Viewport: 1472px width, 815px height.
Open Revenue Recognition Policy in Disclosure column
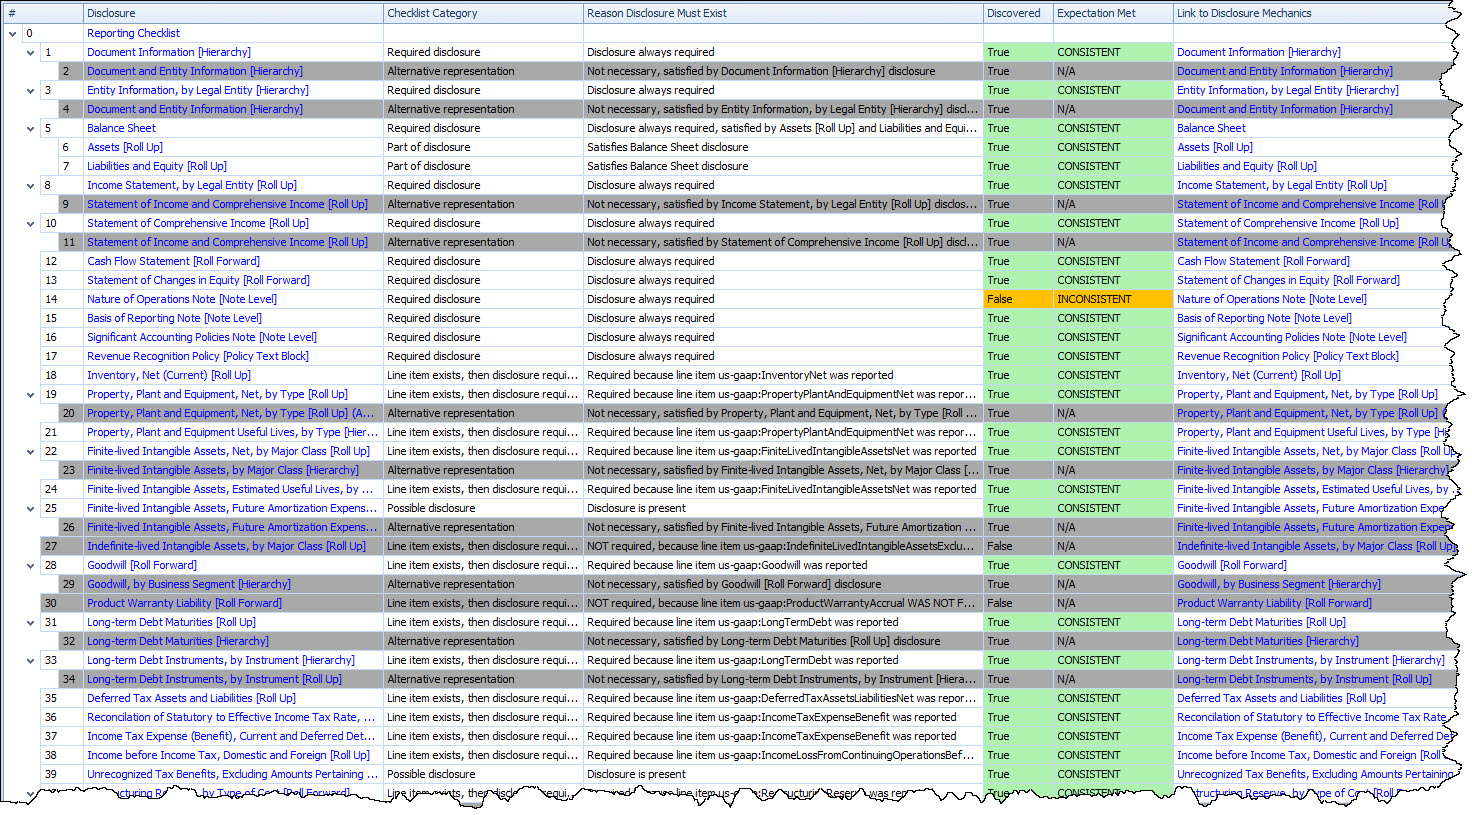[198, 356]
